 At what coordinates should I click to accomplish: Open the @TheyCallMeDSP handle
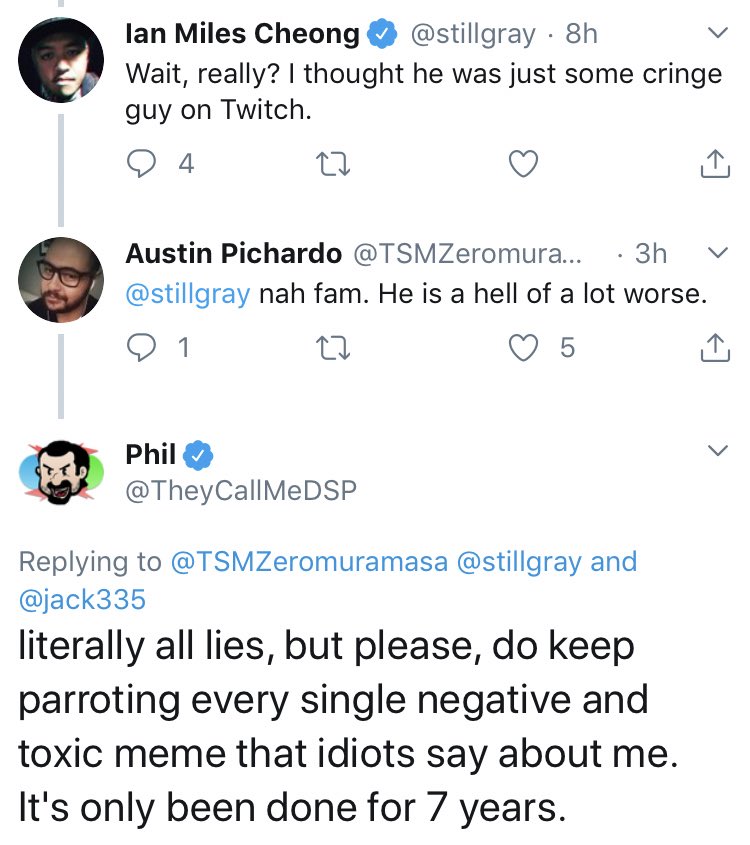pyautogui.click(x=241, y=490)
